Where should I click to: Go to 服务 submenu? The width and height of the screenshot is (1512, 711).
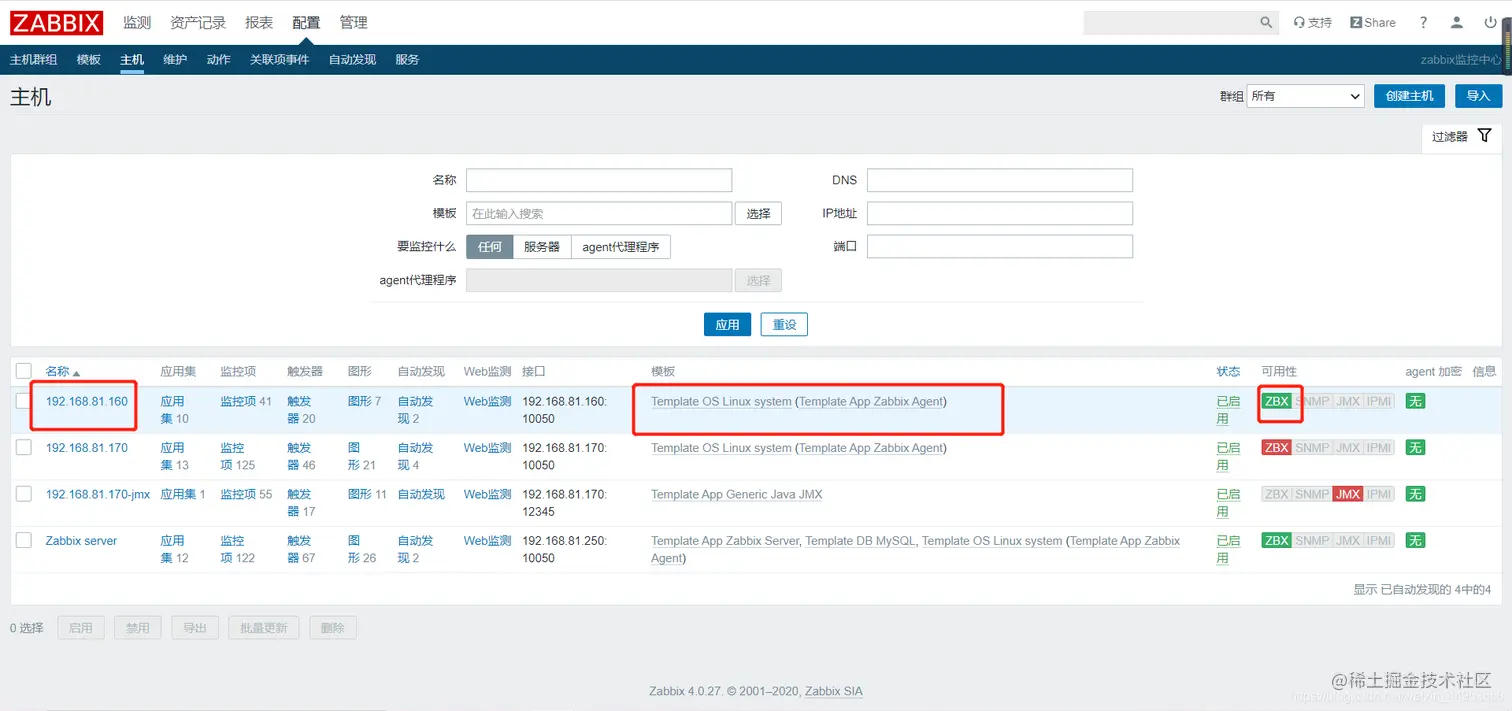point(407,60)
